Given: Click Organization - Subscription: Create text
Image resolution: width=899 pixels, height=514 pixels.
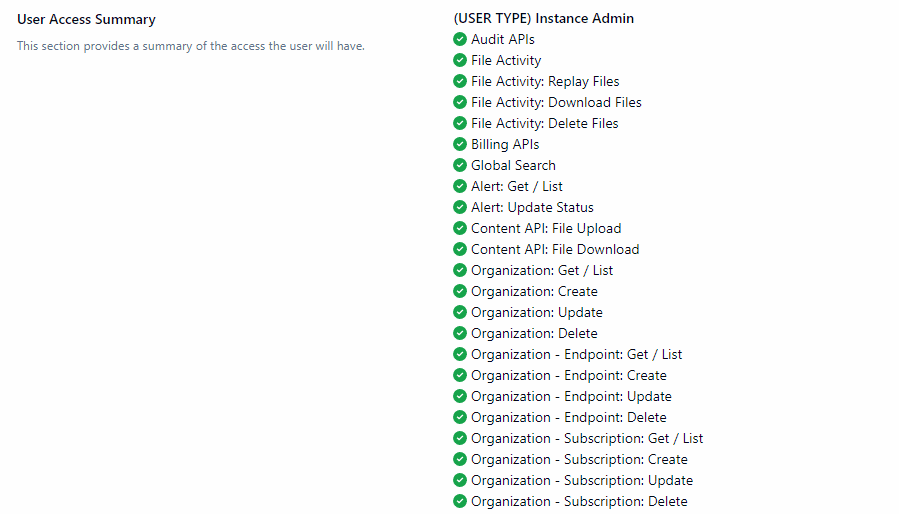Looking at the screenshot, I should click(x=579, y=459).
